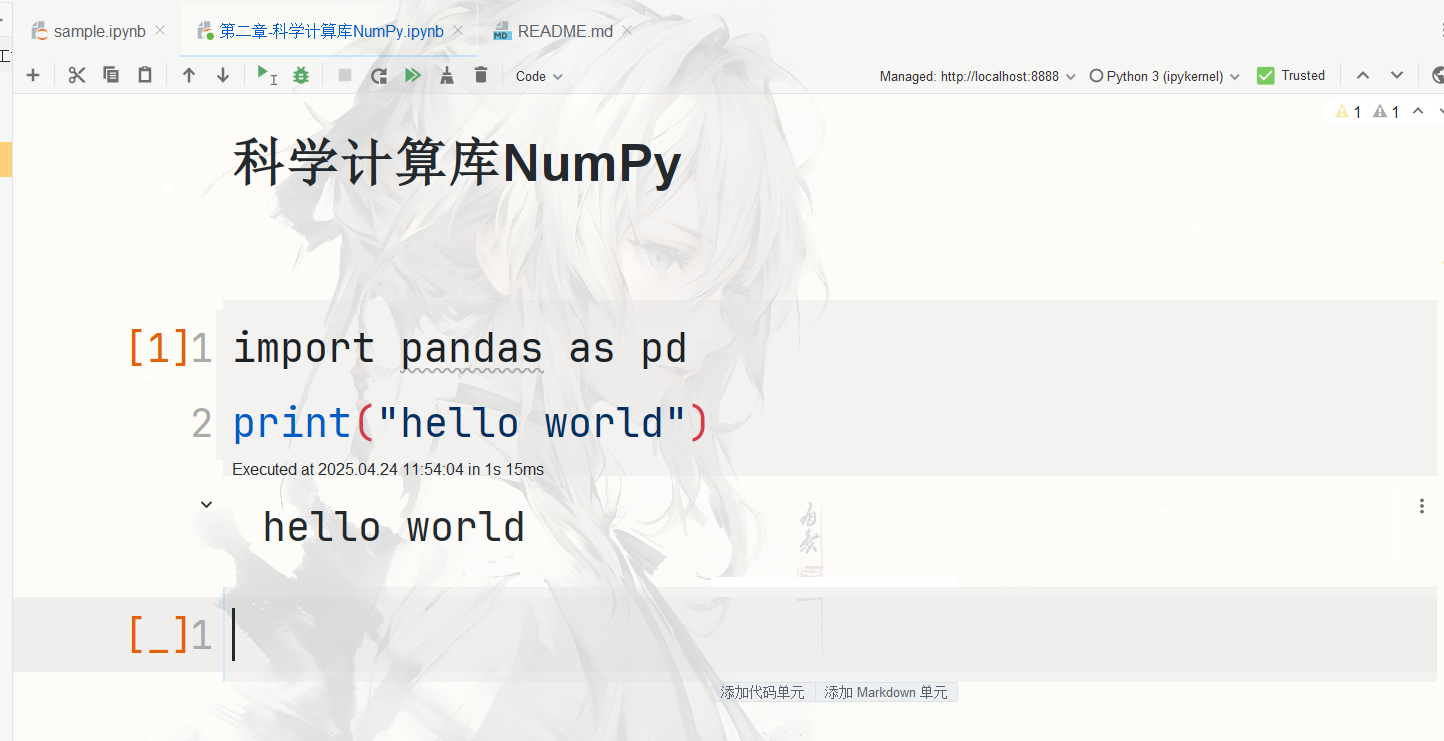The image size is (1444, 741).
Task: Click the import pandas as pd line
Action: coord(460,348)
